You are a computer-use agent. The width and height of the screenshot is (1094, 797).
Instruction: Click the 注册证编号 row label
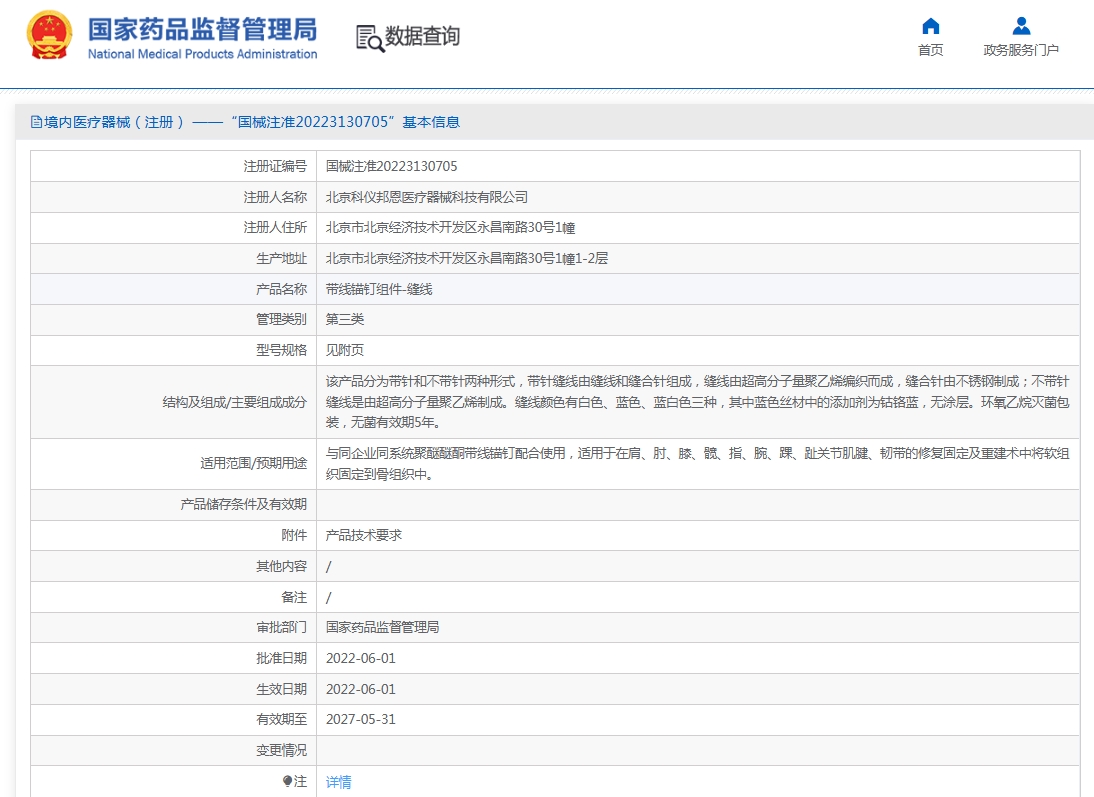(x=275, y=166)
